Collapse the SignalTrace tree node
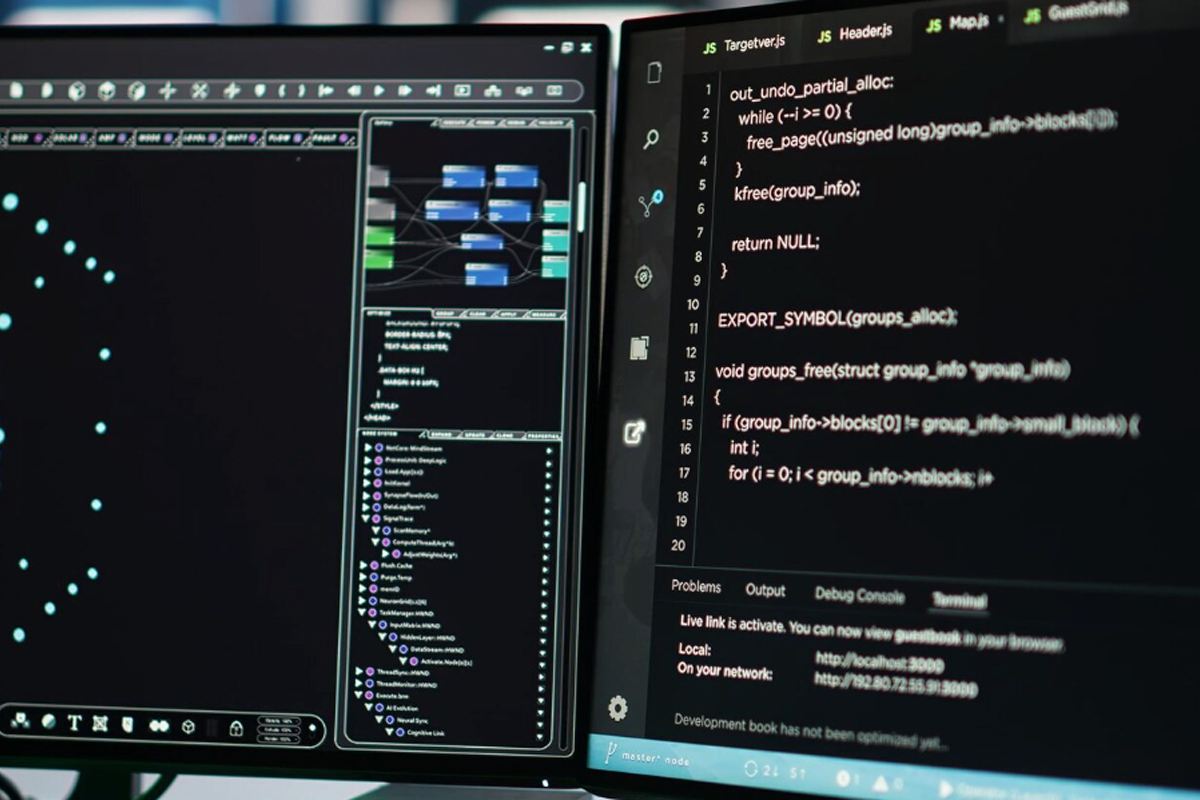Image resolution: width=1200 pixels, height=800 pixels. pos(366,519)
